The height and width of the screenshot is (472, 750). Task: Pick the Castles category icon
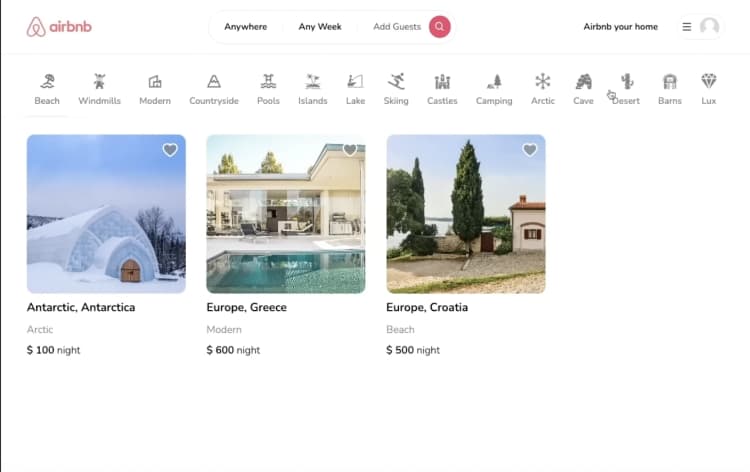click(442, 82)
